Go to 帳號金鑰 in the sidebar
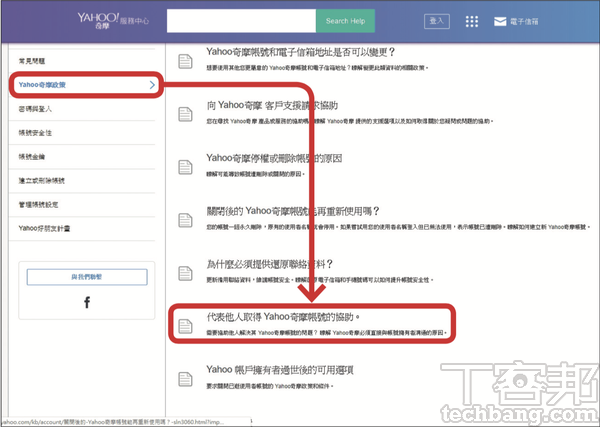The width and height of the screenshot is (600, 427). [x=32, y=156]
